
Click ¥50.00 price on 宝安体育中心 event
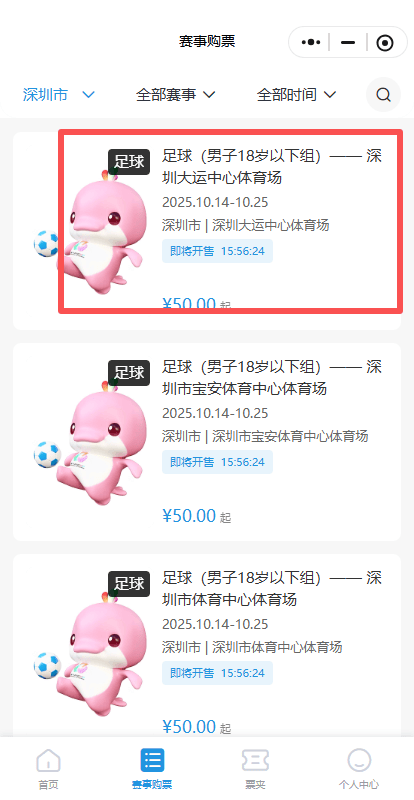pos(189,516)
